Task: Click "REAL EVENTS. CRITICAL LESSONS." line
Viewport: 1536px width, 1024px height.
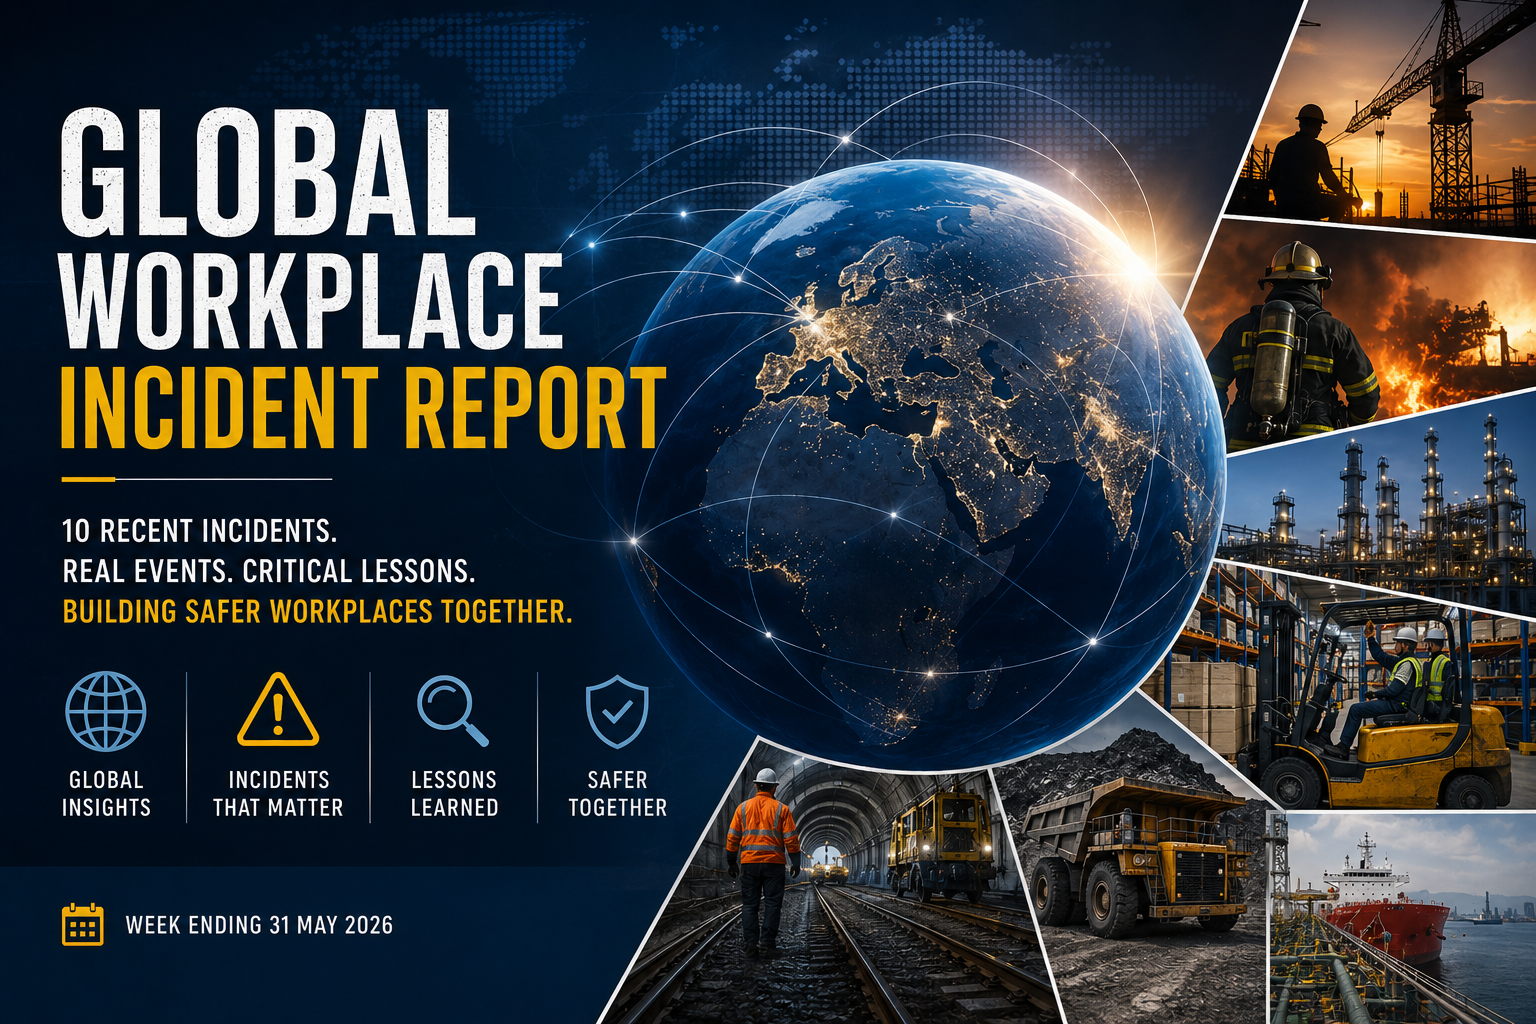Action: 269,571
